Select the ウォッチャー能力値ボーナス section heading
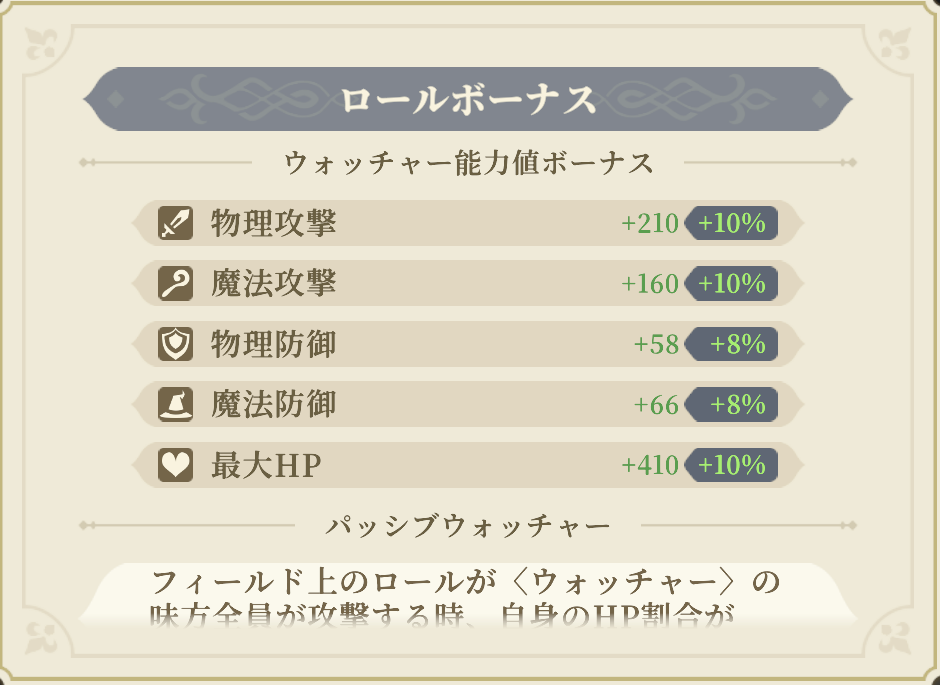Image resolution: width=940 pixels, height=685 pixels. 468,162
